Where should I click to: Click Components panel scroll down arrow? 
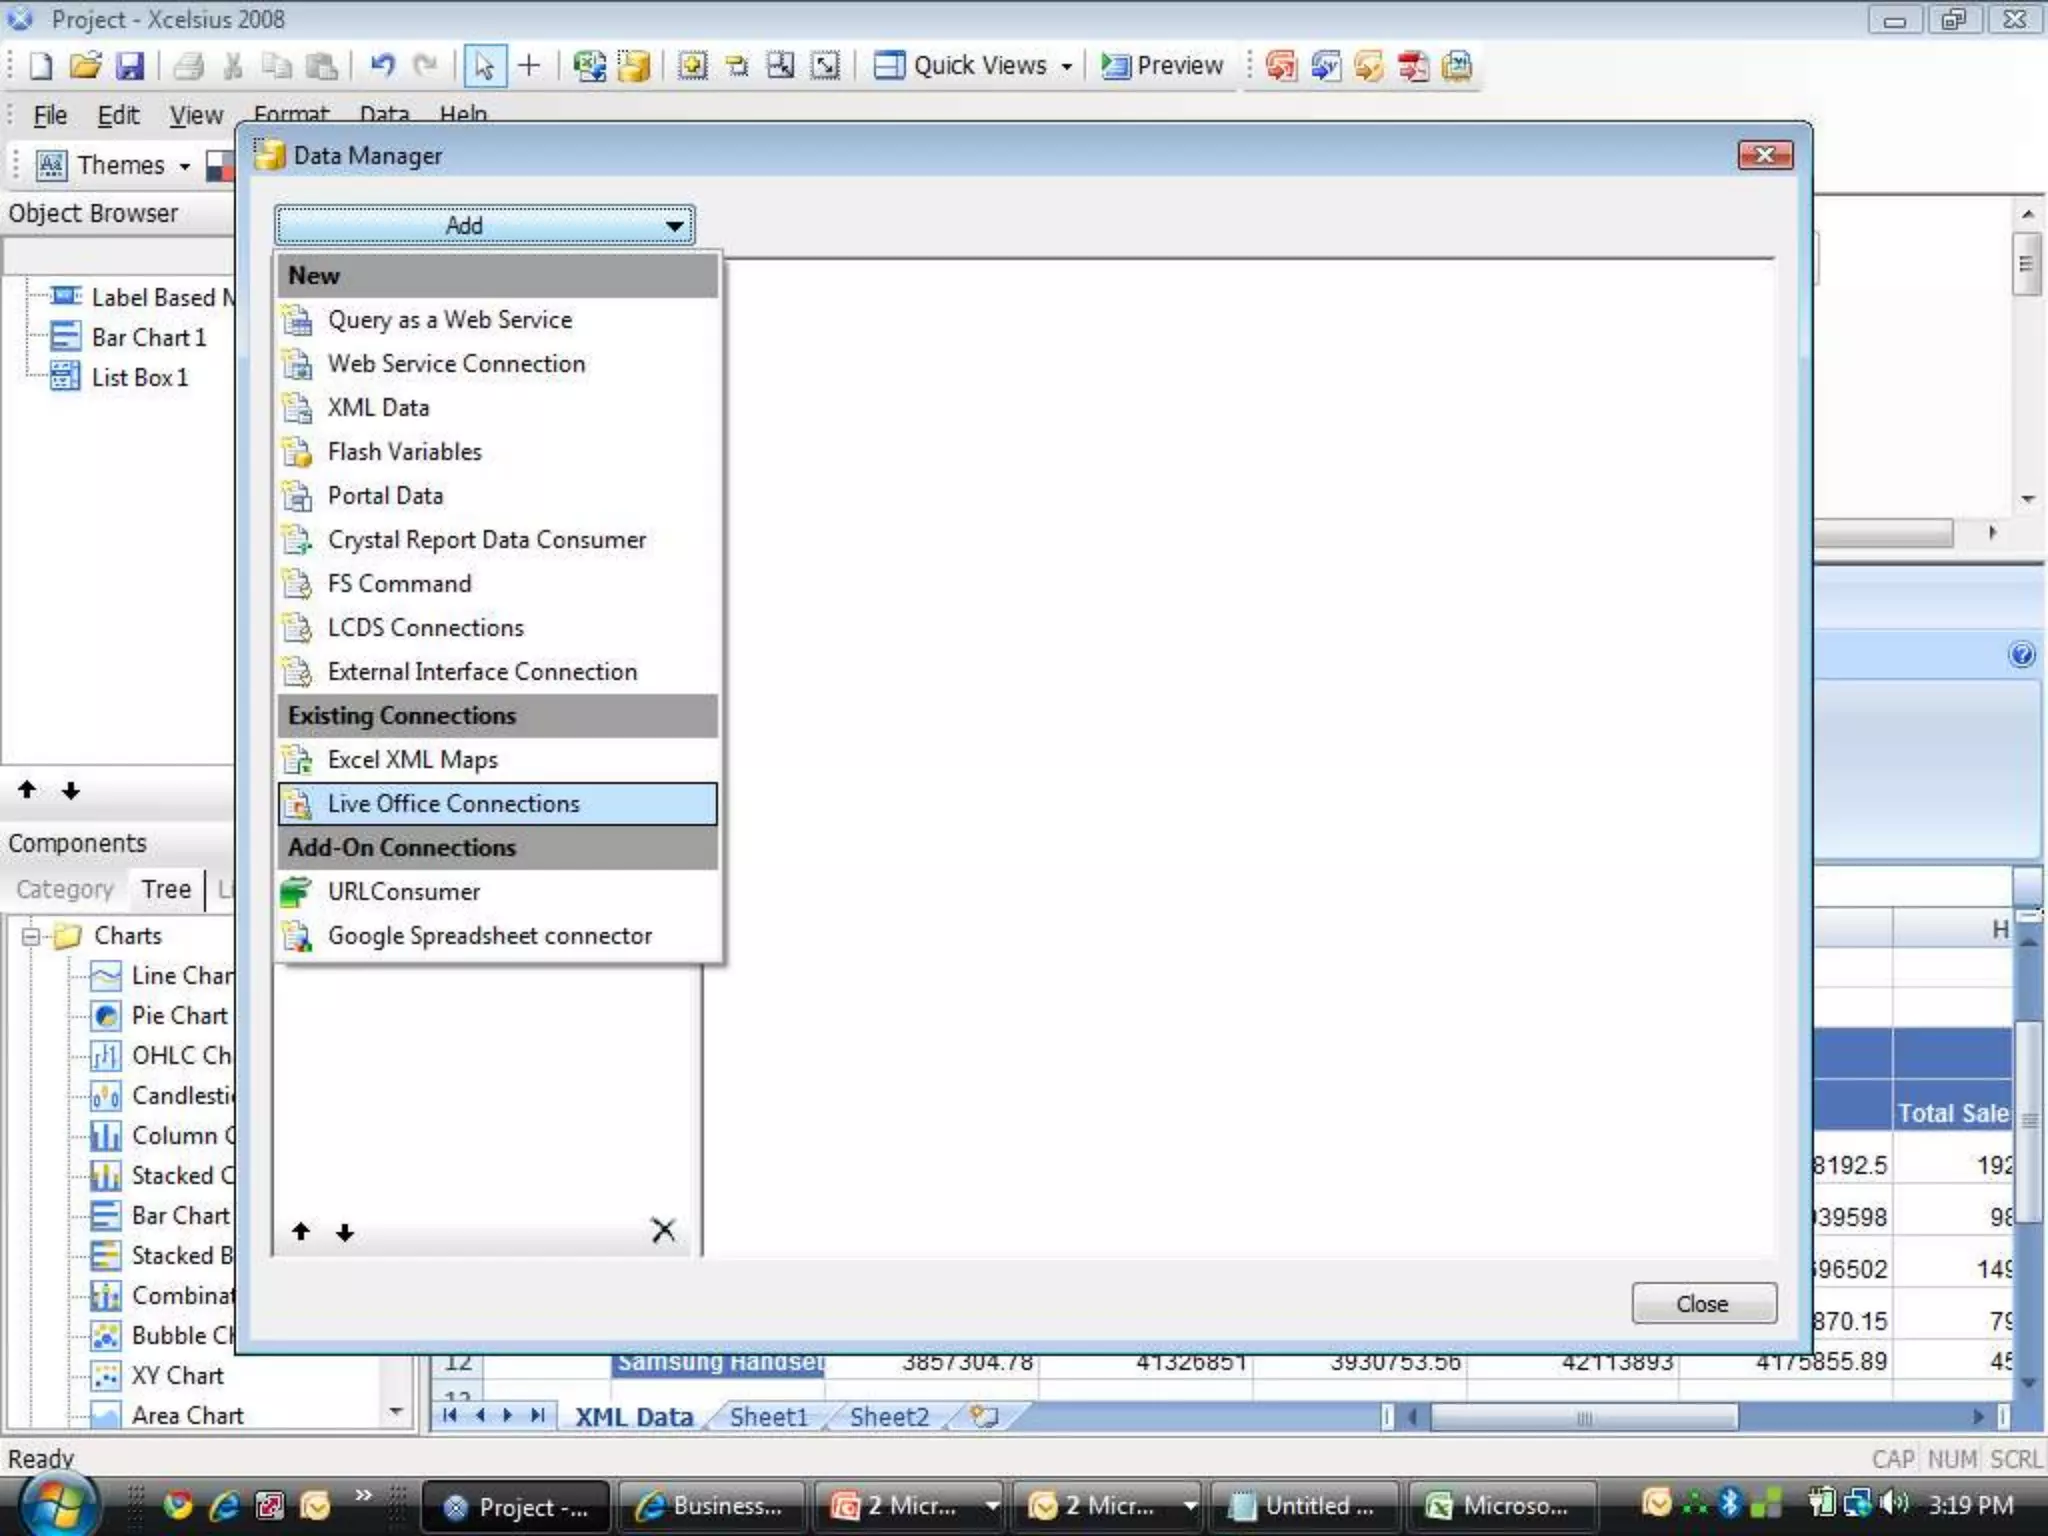click(396, 1412)
